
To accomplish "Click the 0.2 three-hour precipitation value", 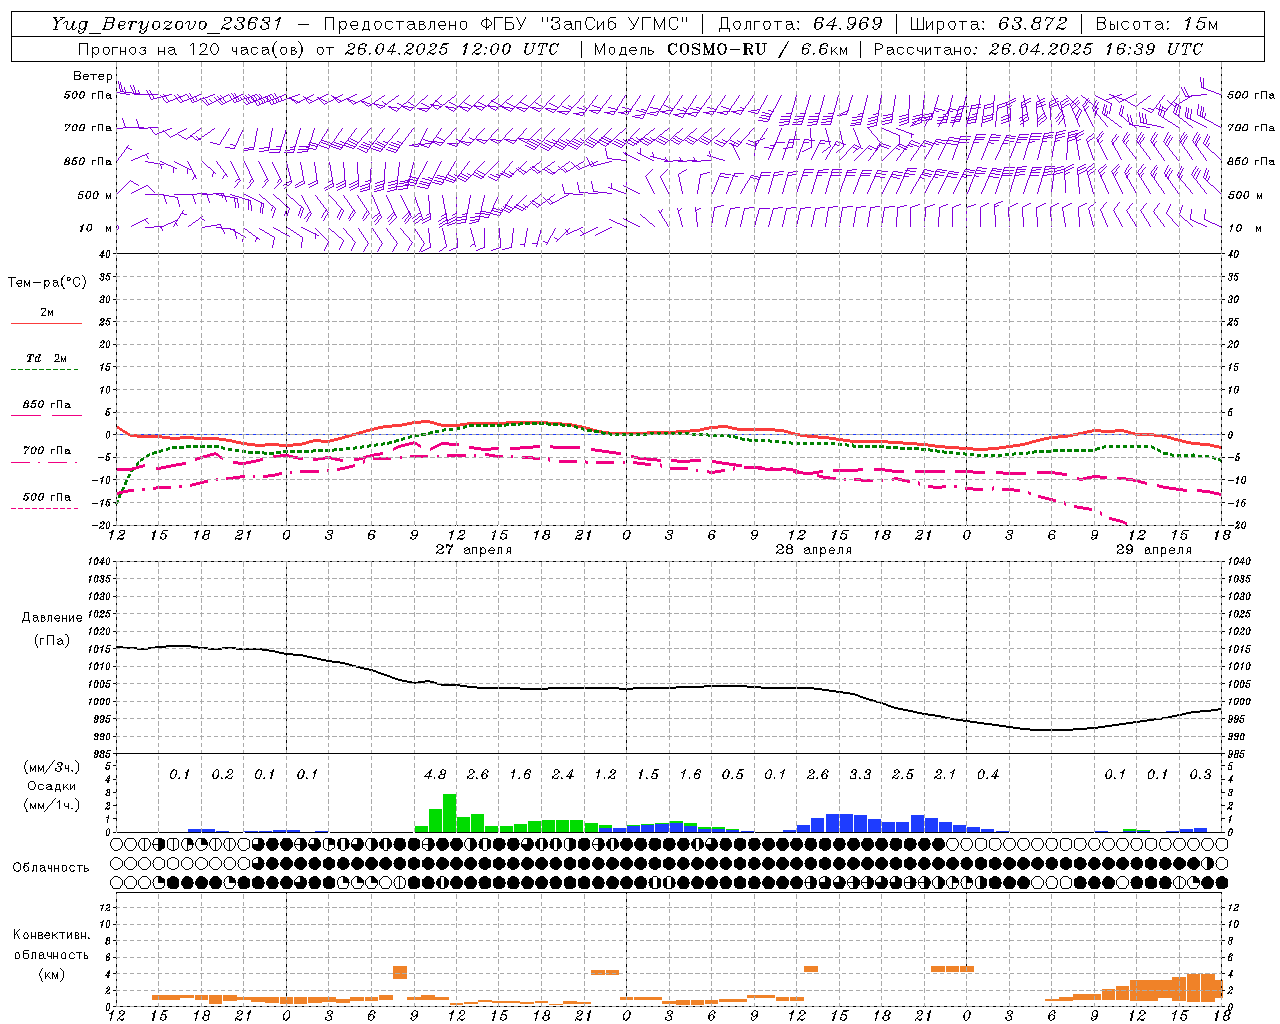I will click(x=222, y=774).
